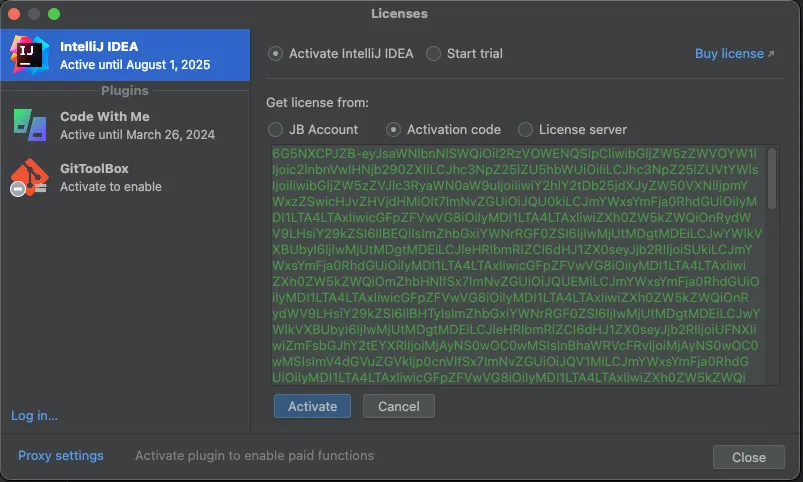Select IntelliJ IDEA entry in license list

[x=125, y=55]
